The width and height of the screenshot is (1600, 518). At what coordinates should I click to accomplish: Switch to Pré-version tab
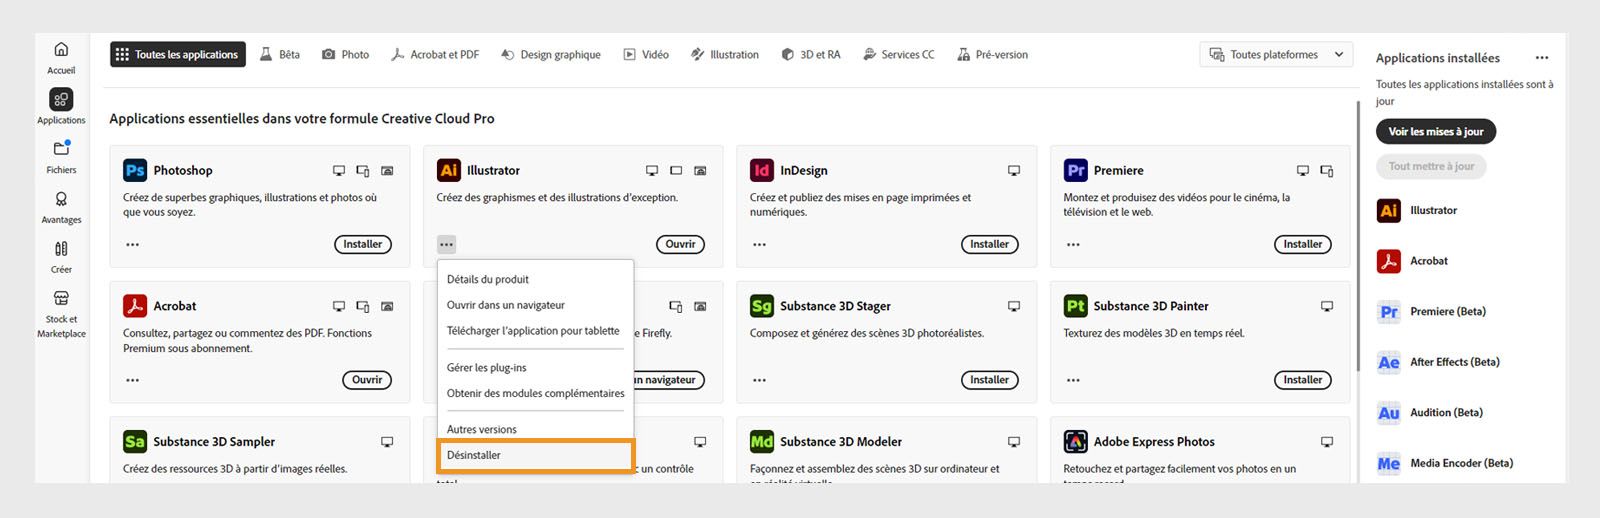pyautogui.click(x=992, y=55)
